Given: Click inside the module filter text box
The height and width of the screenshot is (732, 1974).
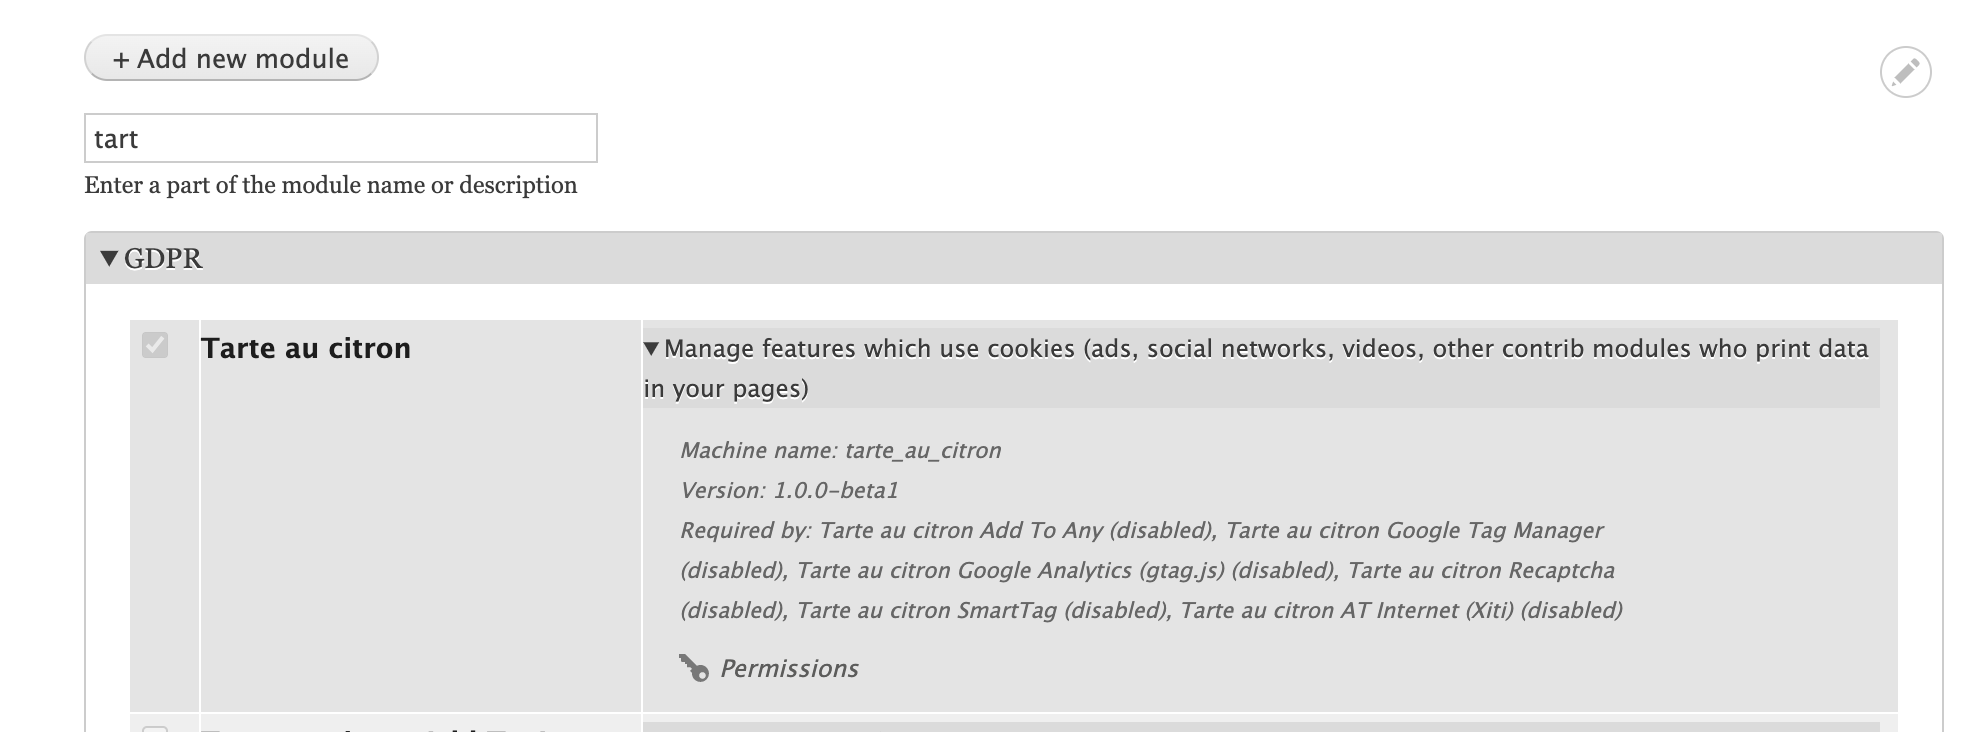Looking at the screenshot, I should click(340, 137).
